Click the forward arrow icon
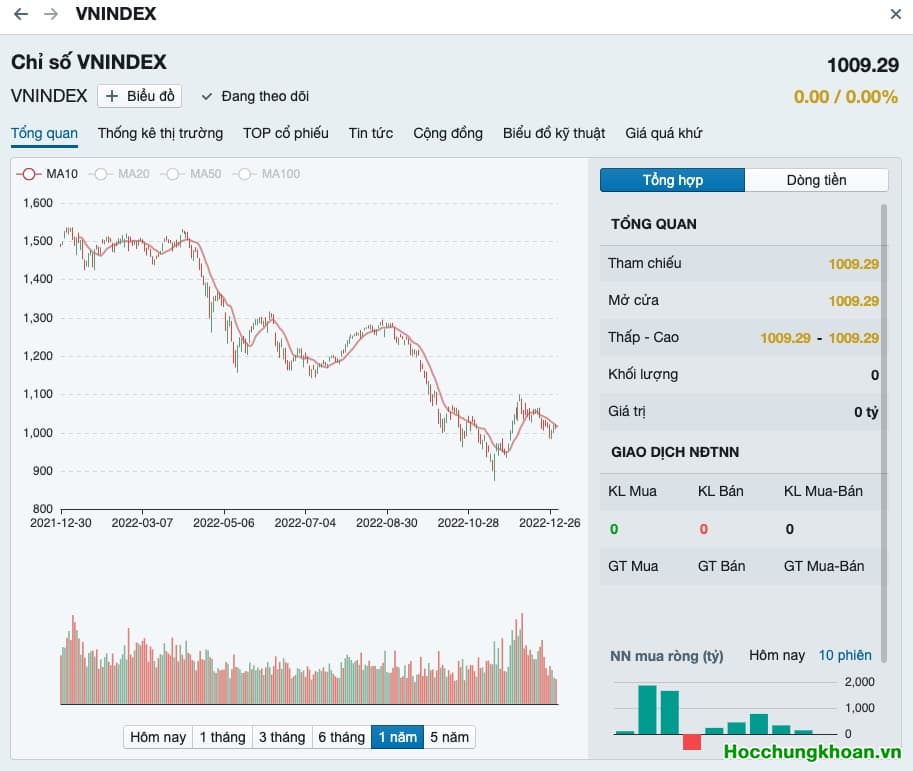 51,14
